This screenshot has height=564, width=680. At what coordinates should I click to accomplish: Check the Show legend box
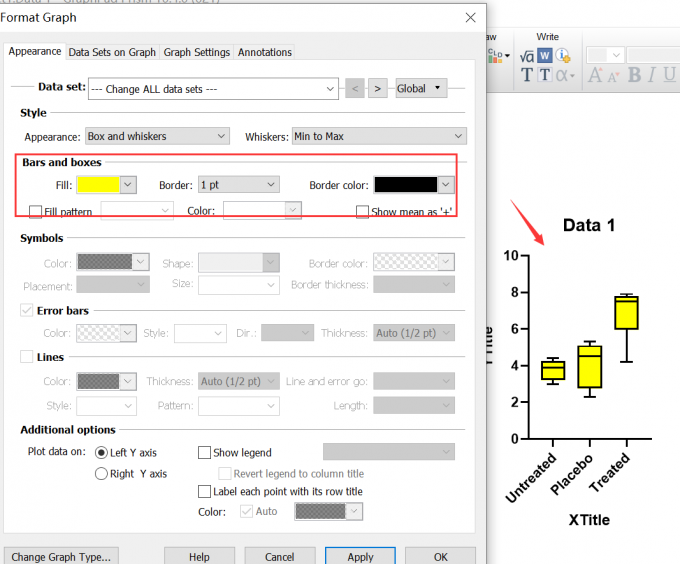point(204,453)
